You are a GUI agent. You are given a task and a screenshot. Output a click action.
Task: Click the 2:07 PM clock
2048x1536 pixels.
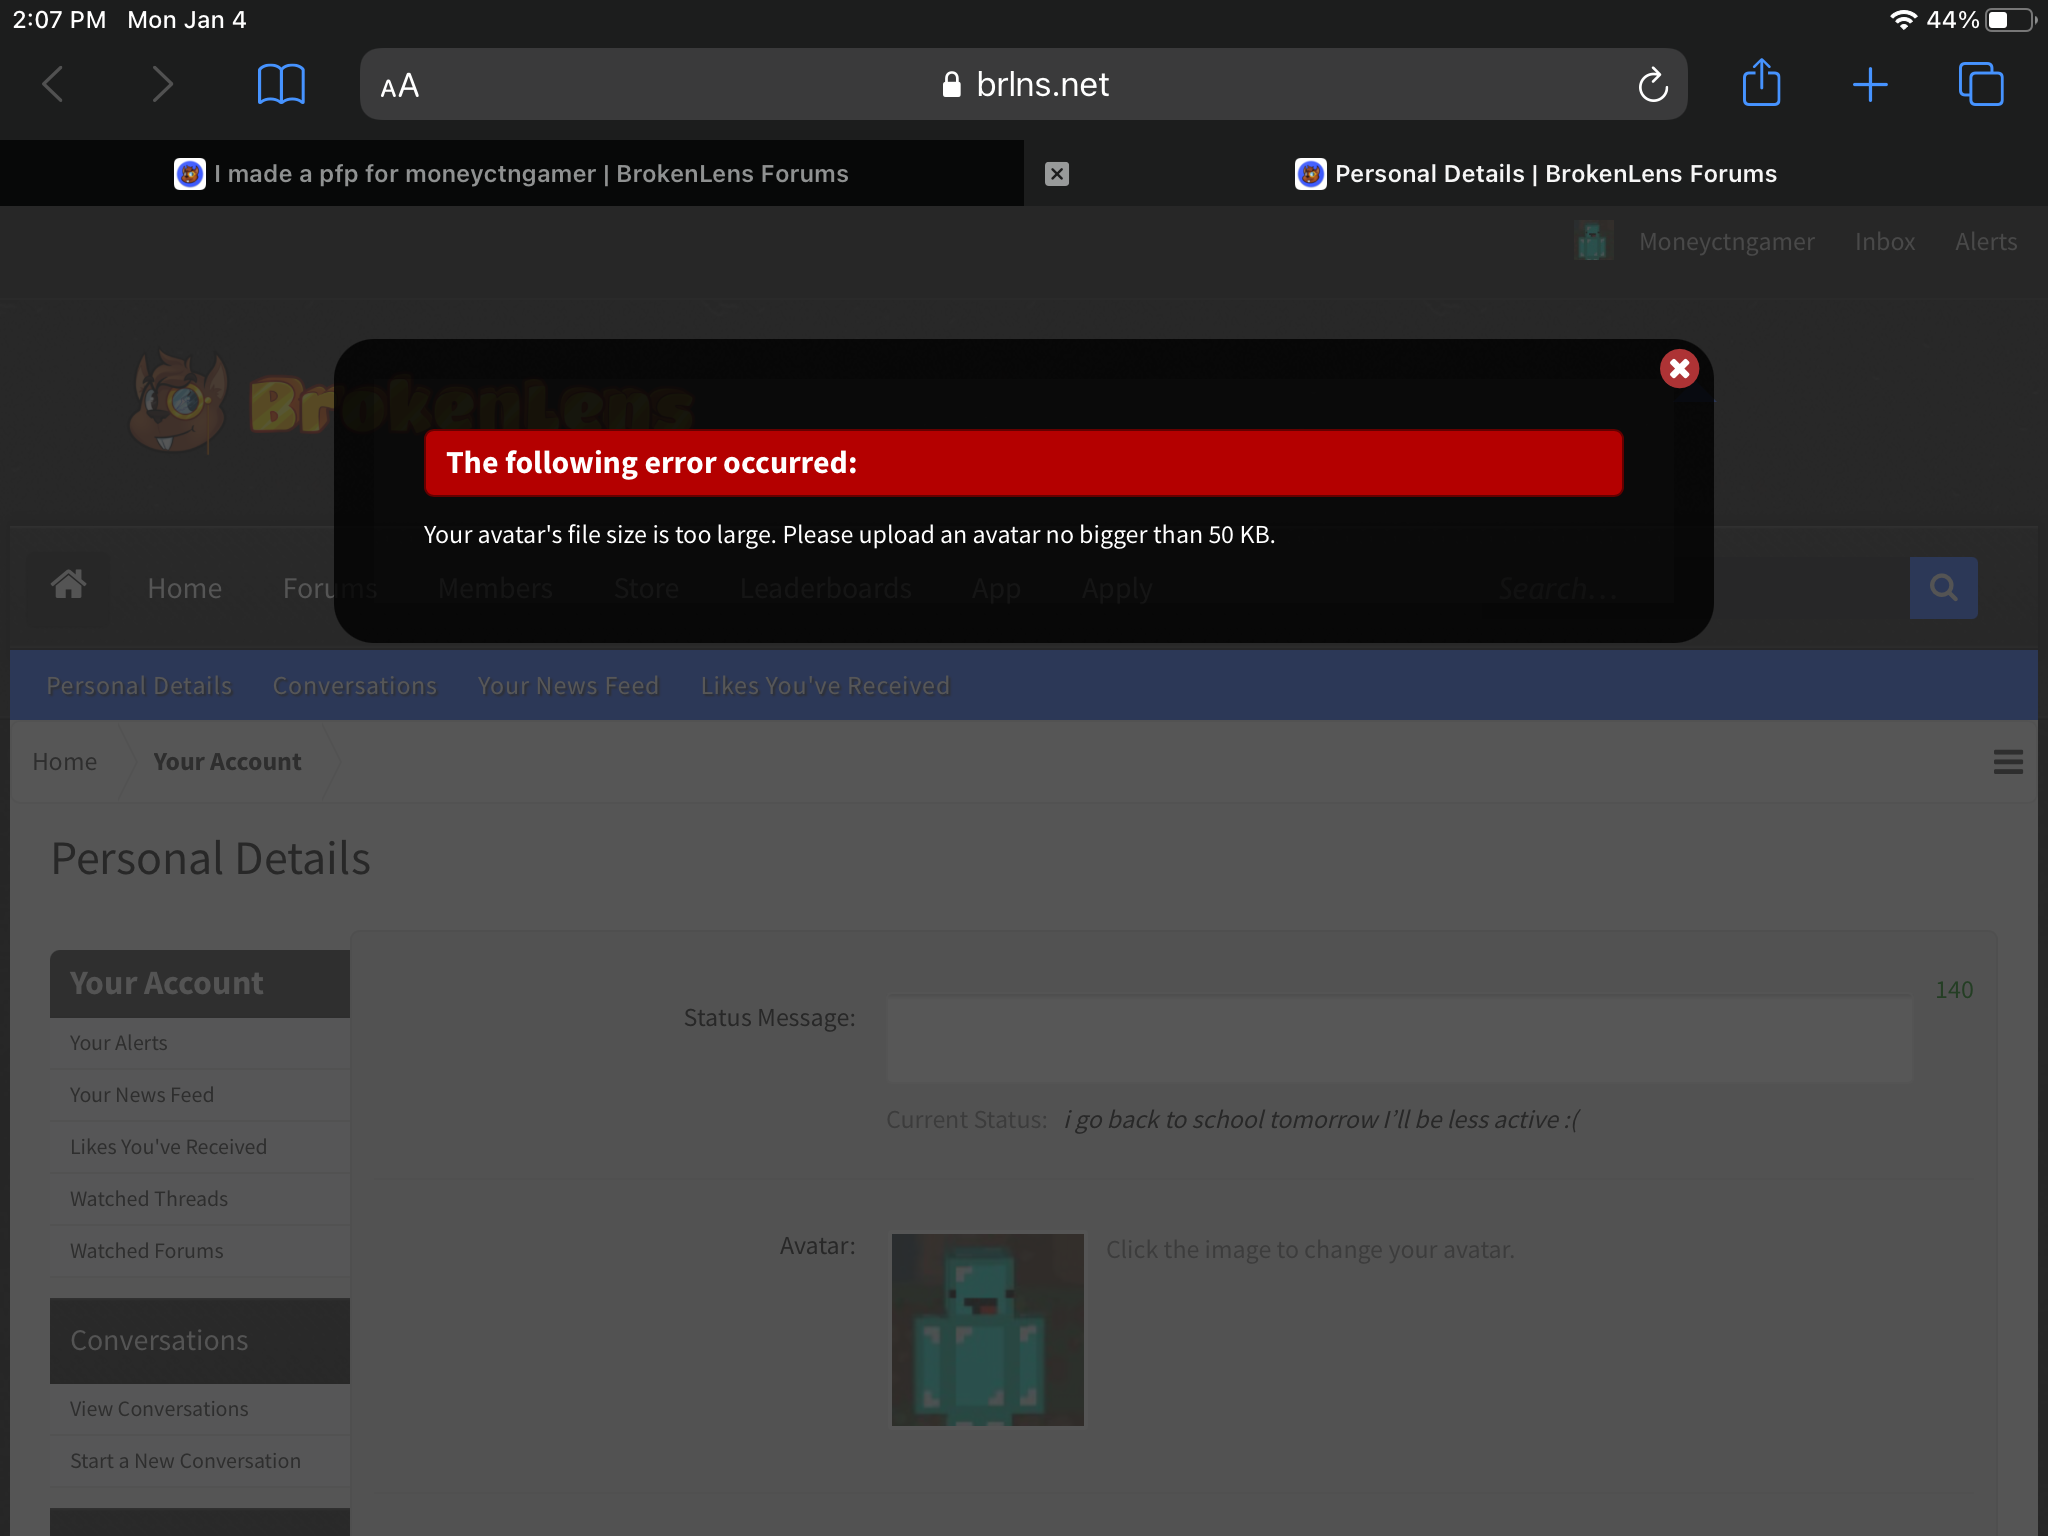click(59, 20)
